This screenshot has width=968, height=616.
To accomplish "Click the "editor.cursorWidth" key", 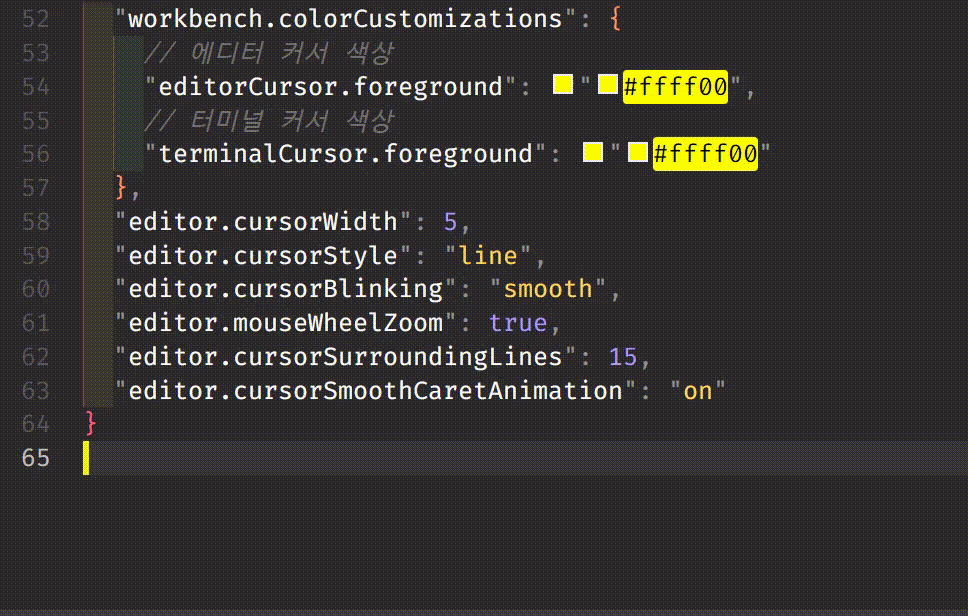I will 263,222.
